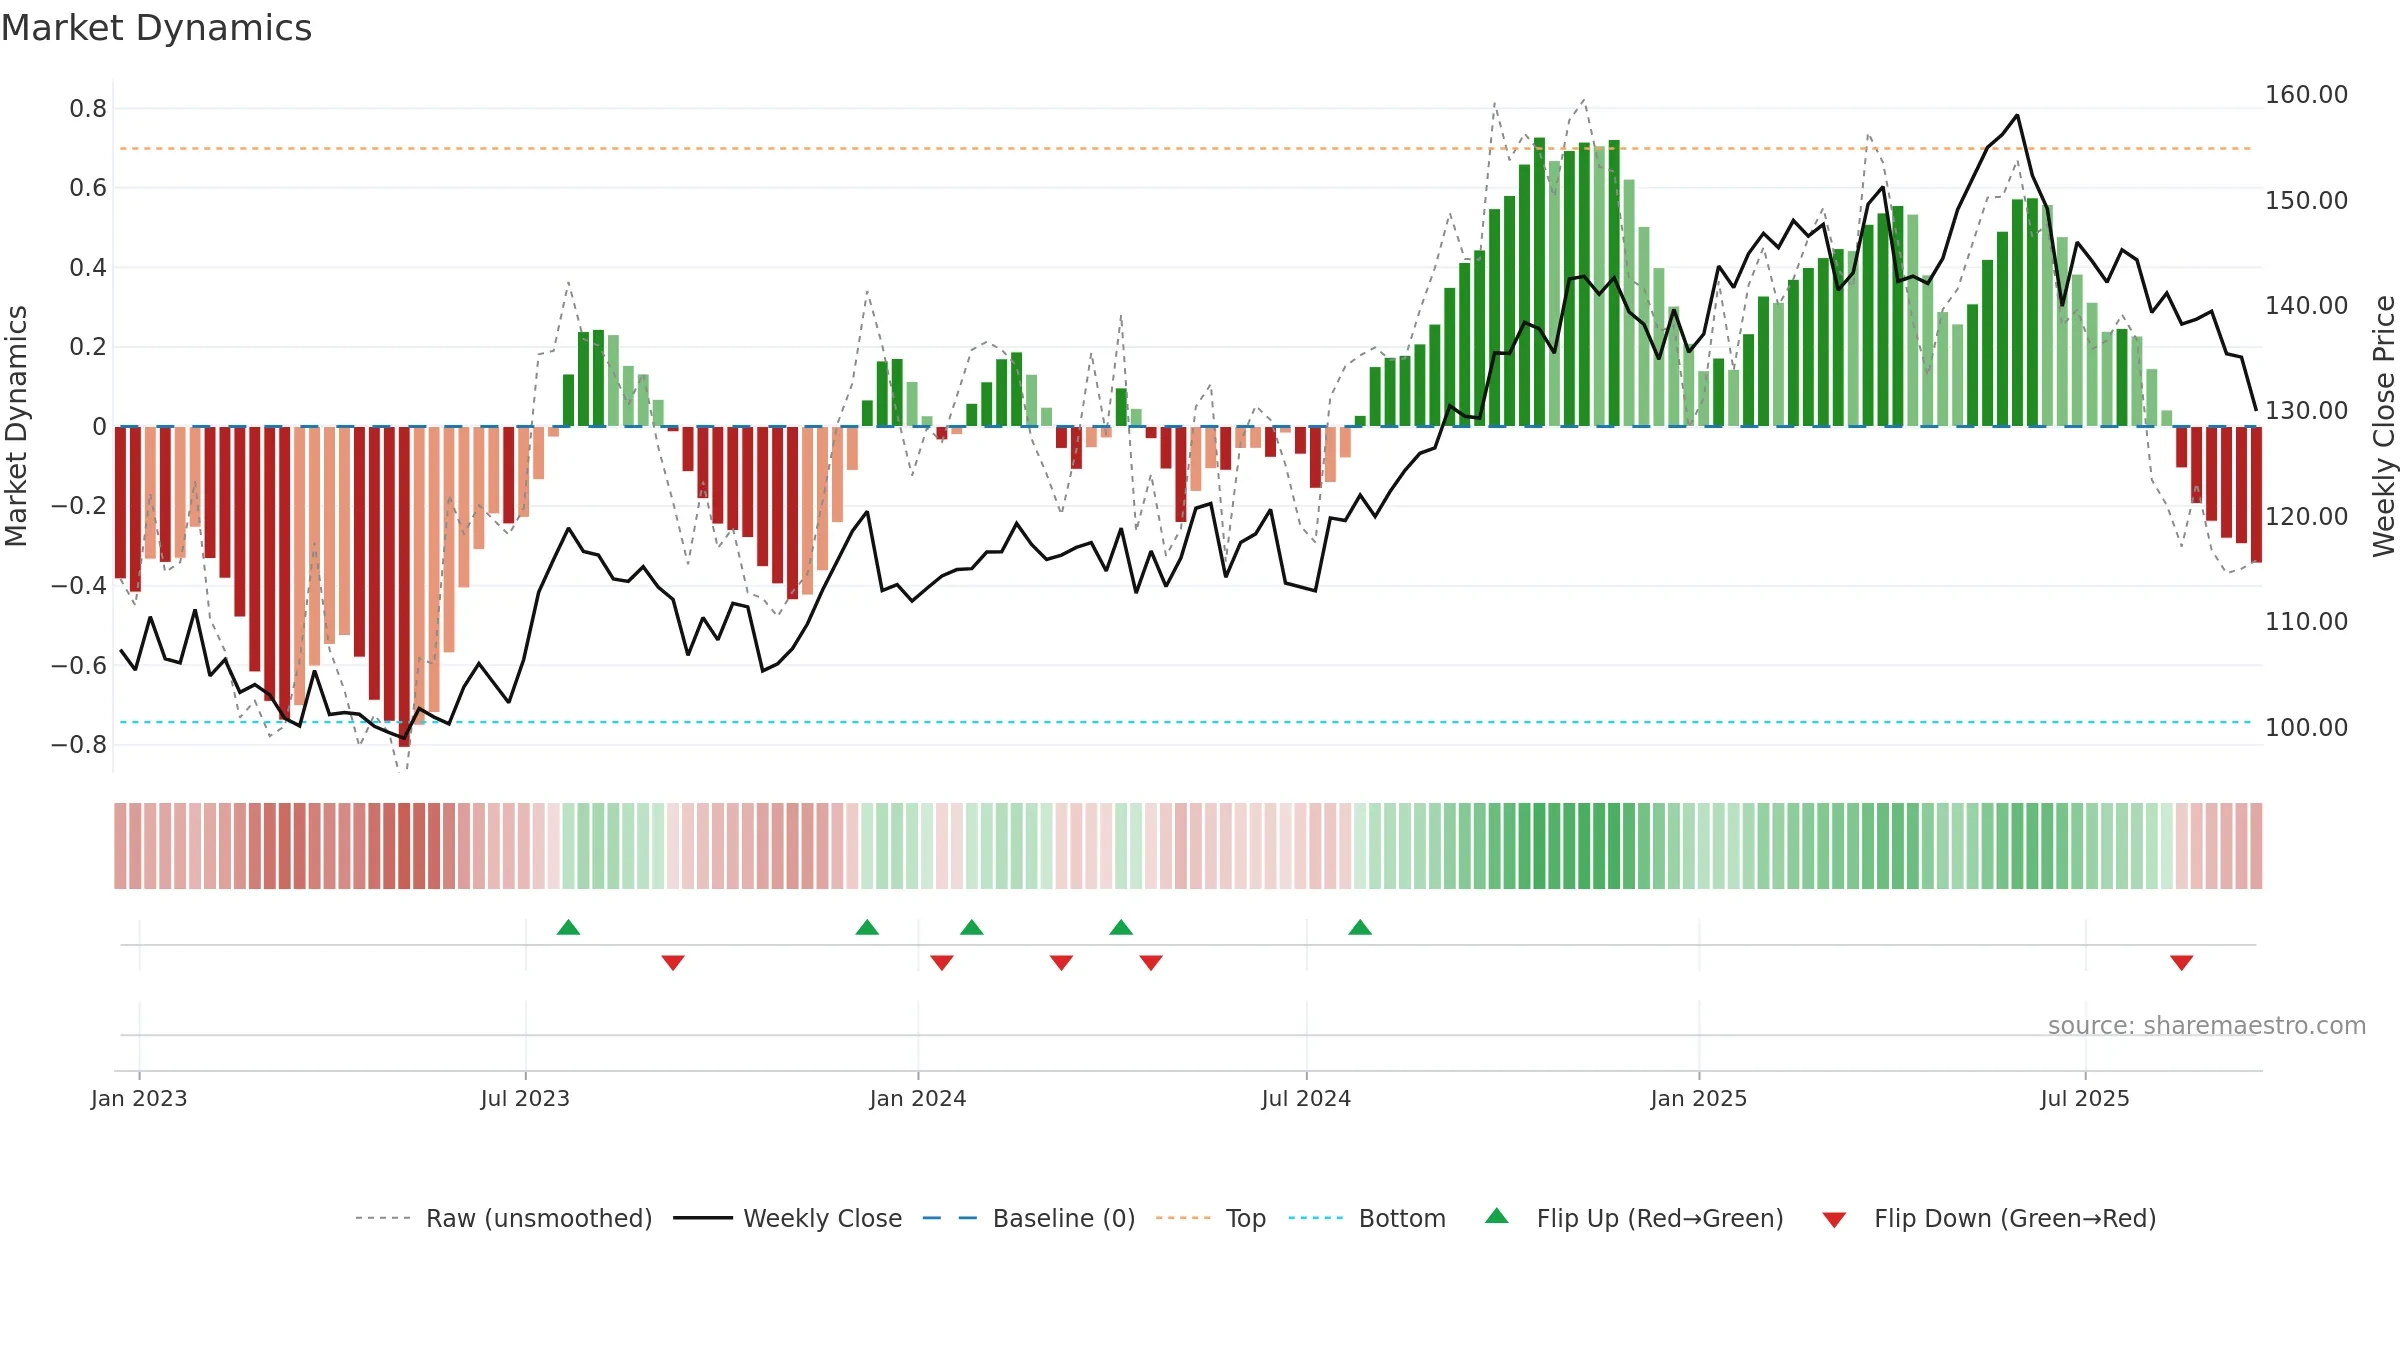Select the first green flip-up marker after Jul 2023
The image size is (2400, 1350).
568,927
